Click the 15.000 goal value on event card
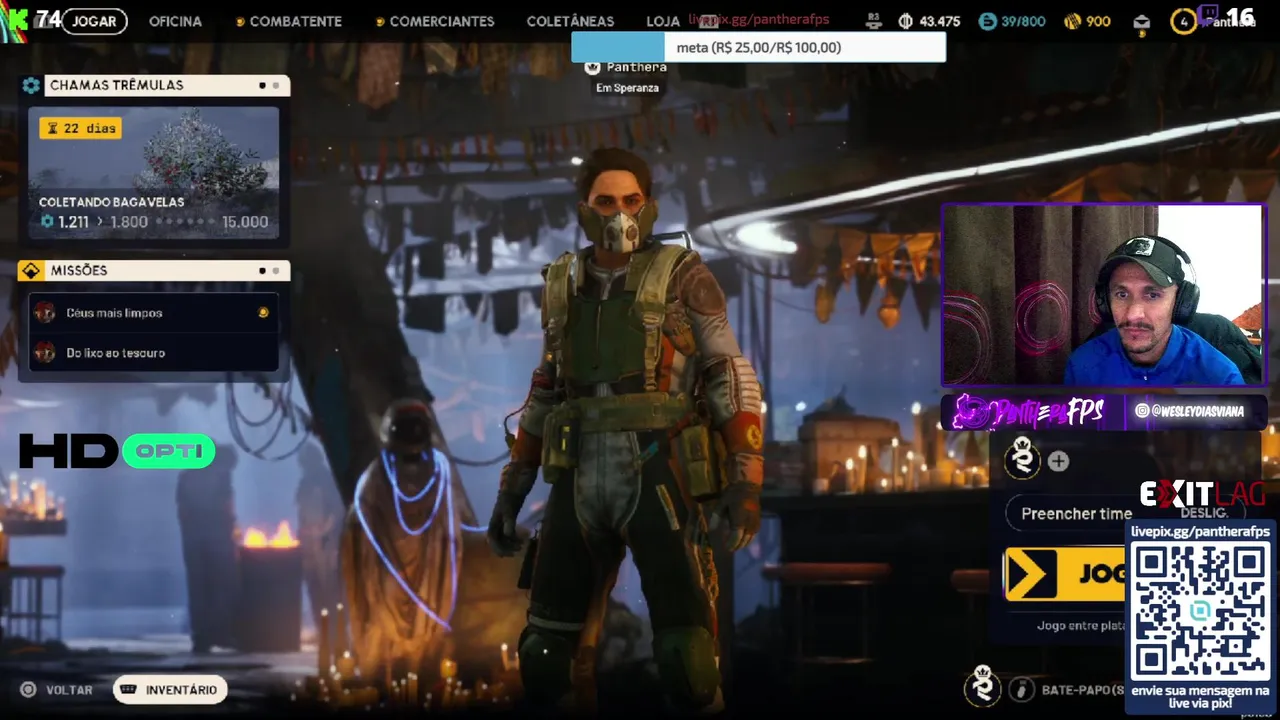This screenshot has width=1280, height=720. coord(245,222)
